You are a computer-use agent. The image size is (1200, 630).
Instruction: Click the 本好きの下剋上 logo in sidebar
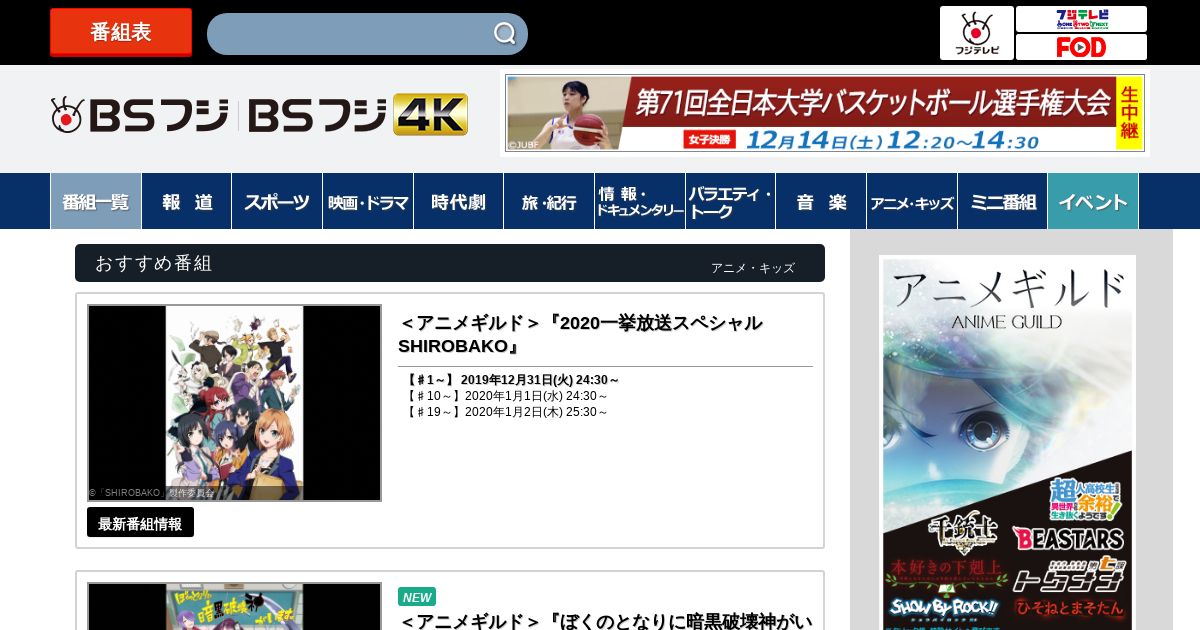[945, 573]
